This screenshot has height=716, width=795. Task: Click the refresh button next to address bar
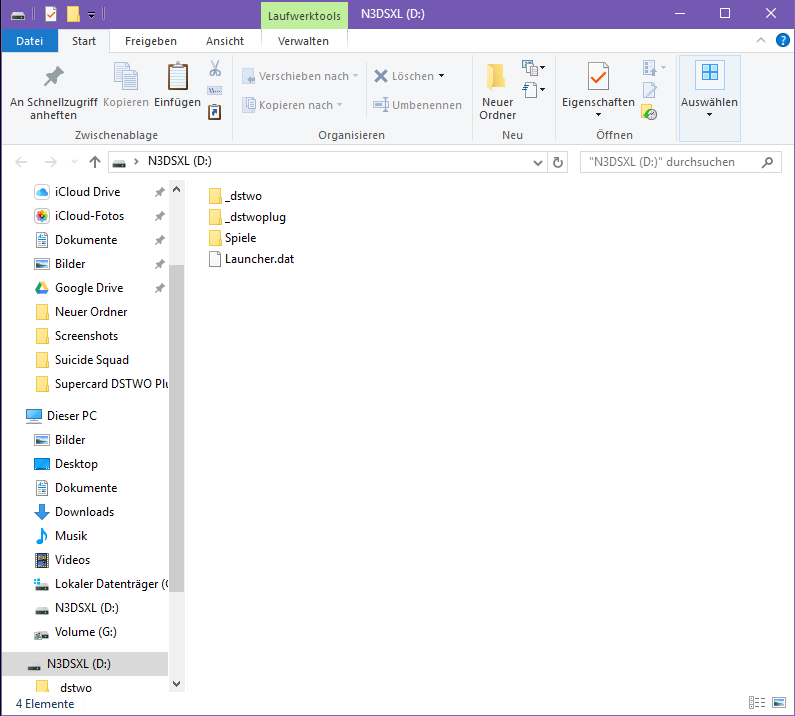pos(558,162)
